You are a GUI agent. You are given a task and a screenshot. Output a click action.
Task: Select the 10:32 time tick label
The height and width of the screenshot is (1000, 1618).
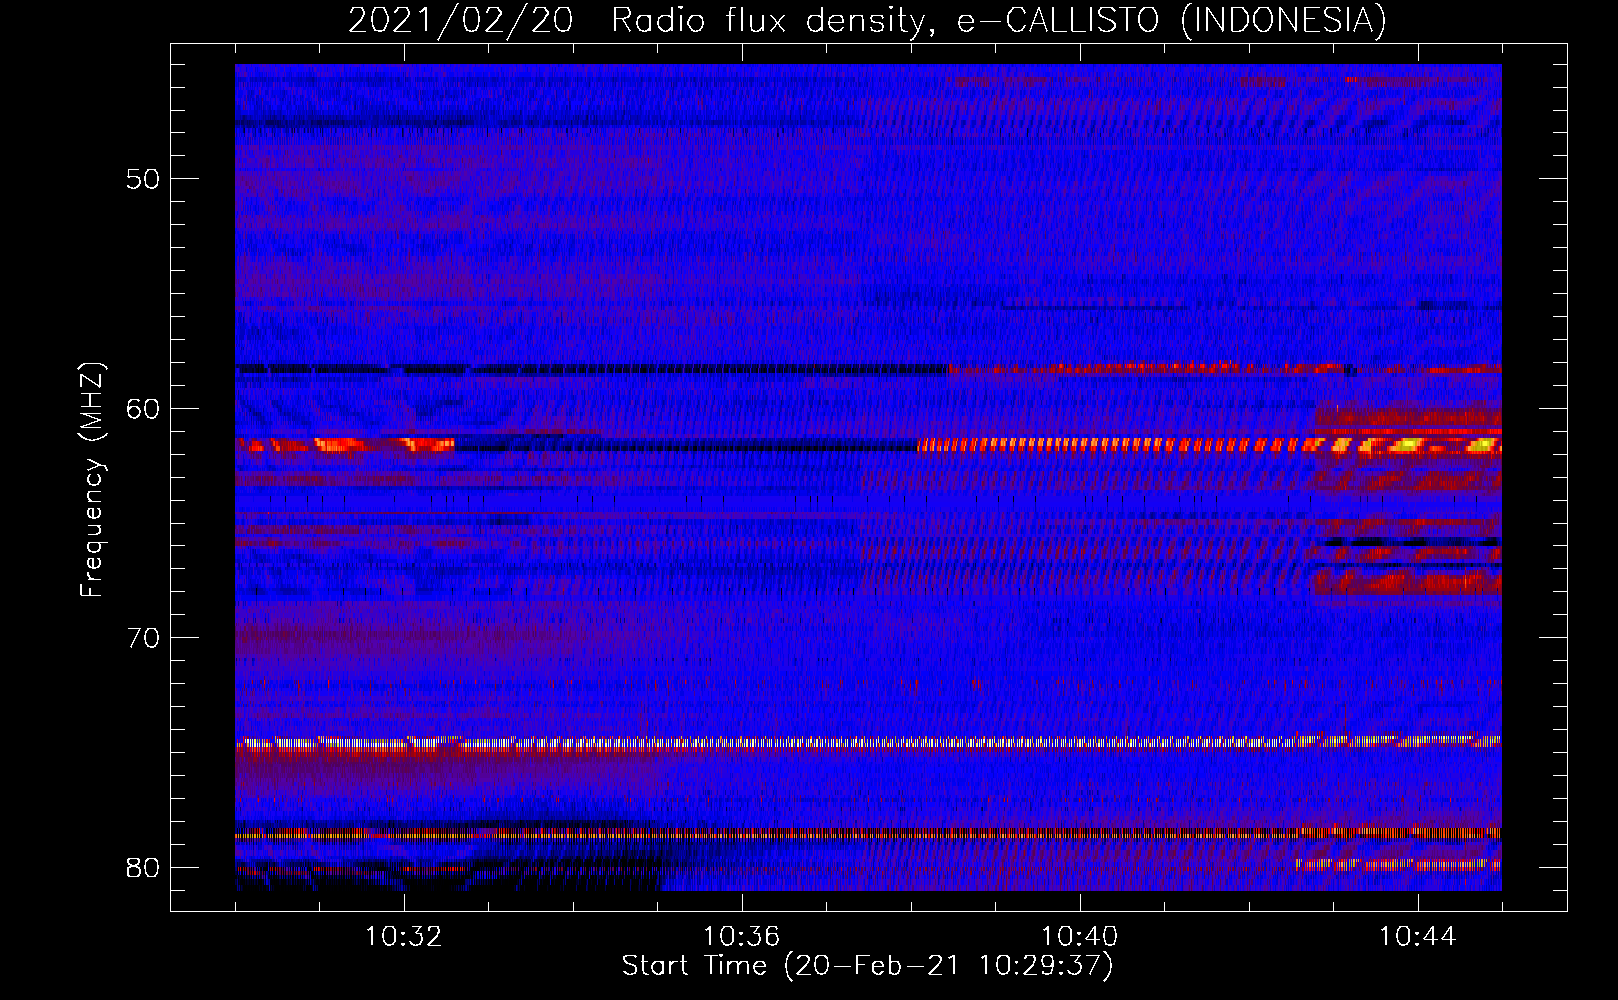pos(404,937)
